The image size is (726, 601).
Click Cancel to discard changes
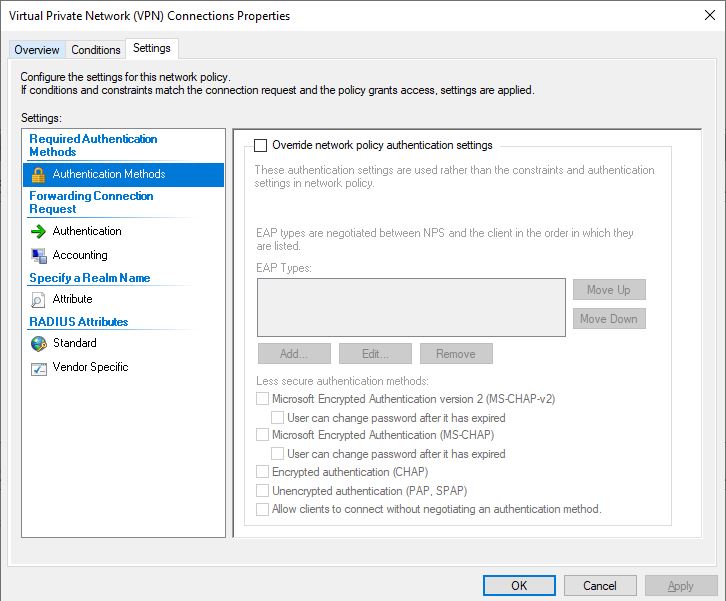pyautogui.click(x=600, y=585)
